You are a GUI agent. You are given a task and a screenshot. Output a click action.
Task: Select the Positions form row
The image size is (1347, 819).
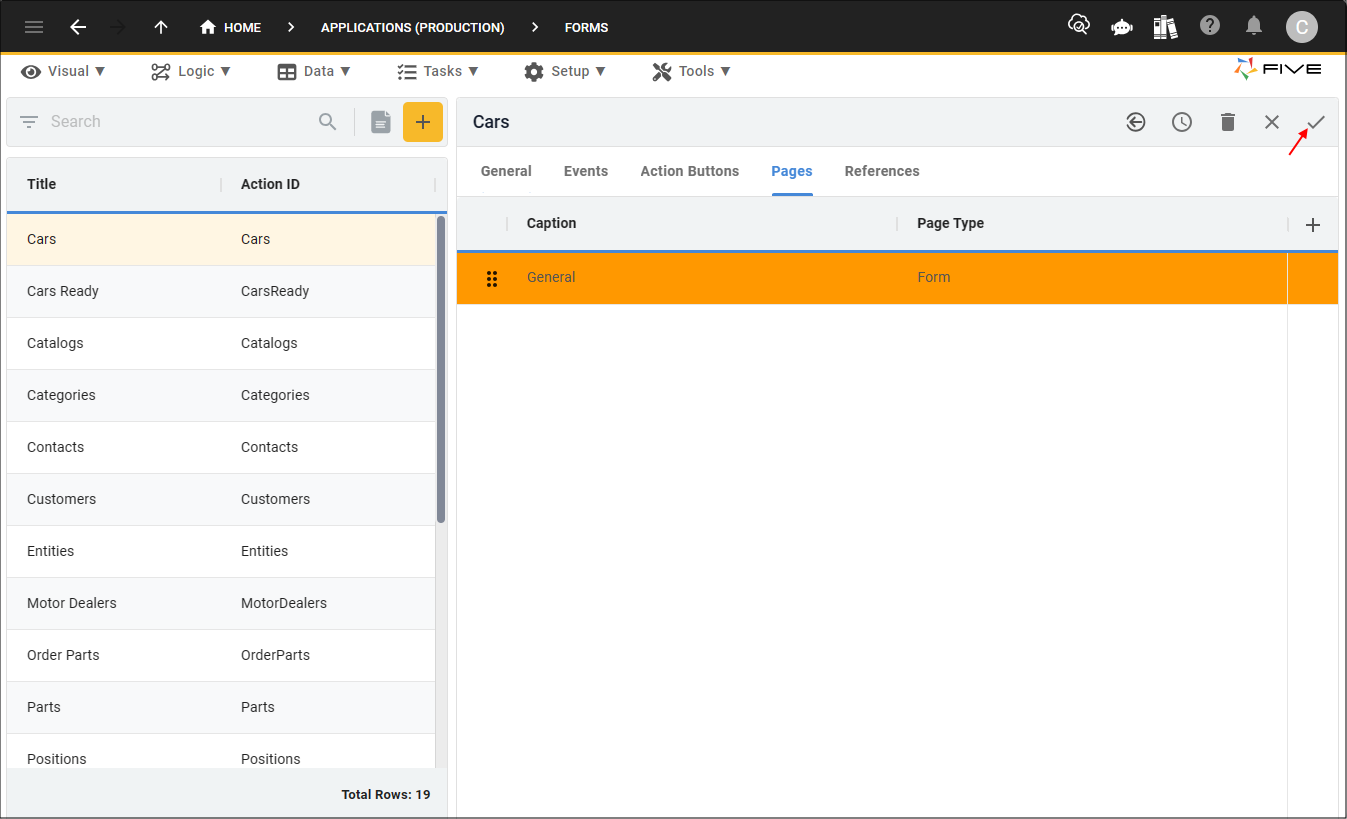[221, 751]
